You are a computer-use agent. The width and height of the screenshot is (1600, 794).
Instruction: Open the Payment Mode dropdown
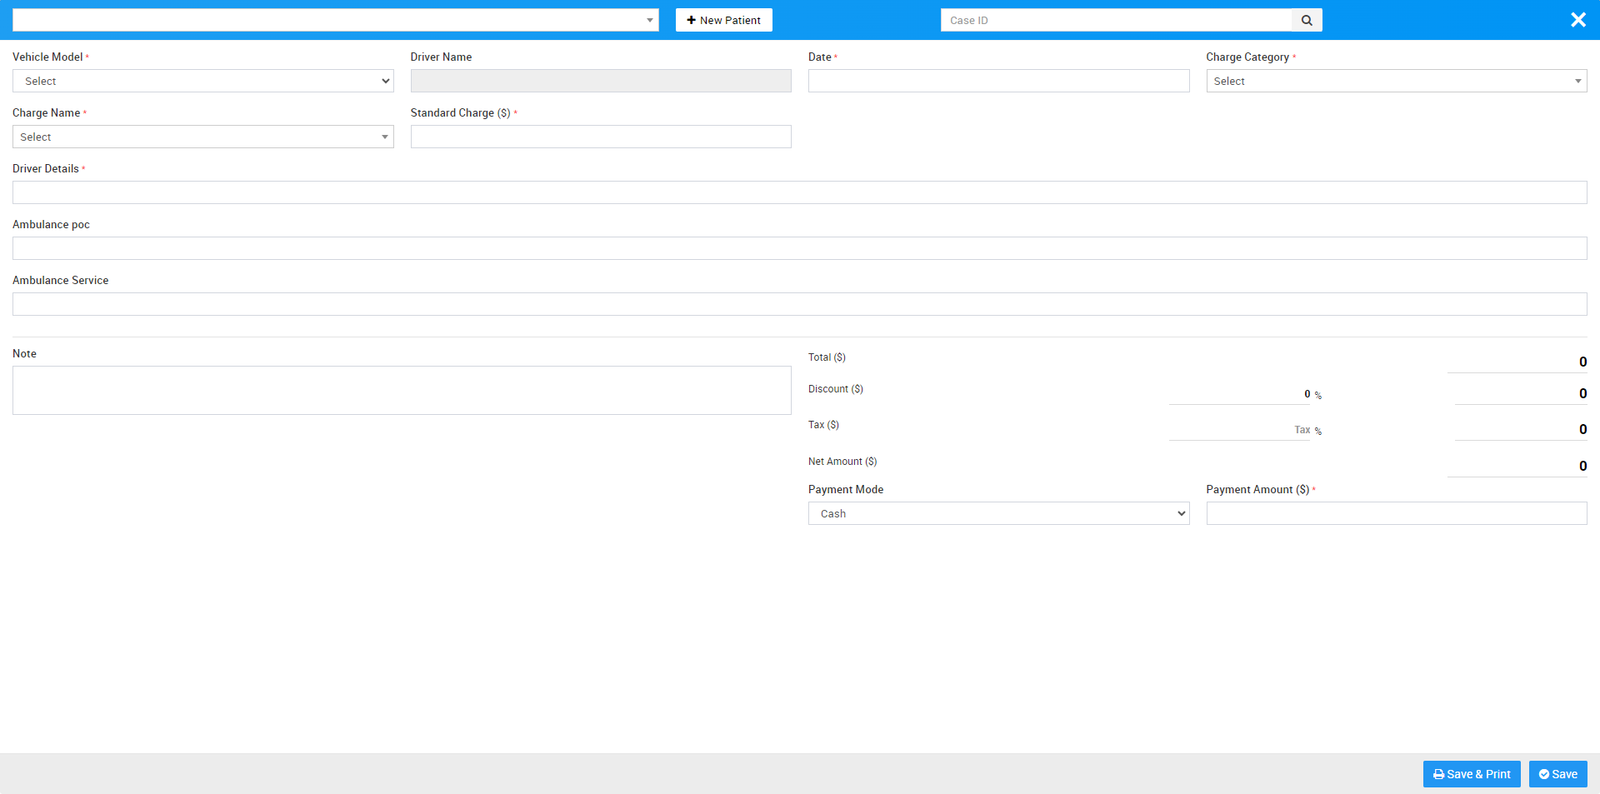click(998, 514)
